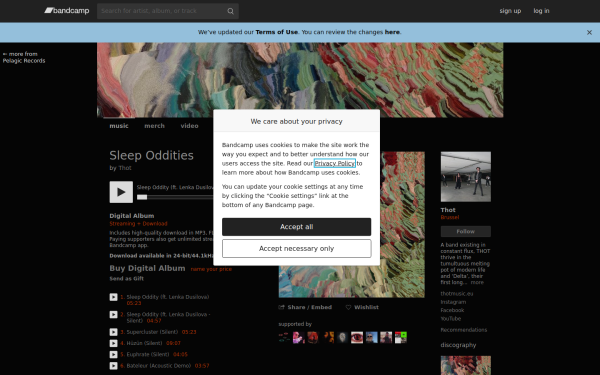Image resolution: width=600 pixels, height=375 pixels.
Task: Accept all cookies
Action: point(297,227)
